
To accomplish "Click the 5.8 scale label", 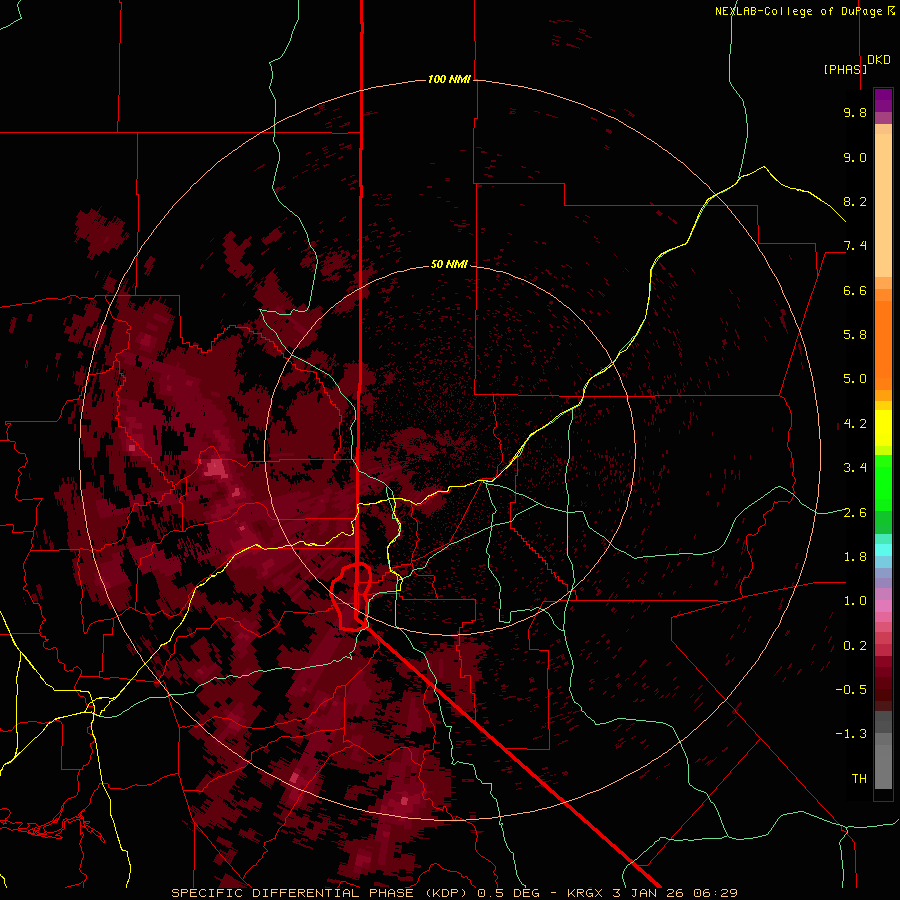I will (x=855, y=335).
